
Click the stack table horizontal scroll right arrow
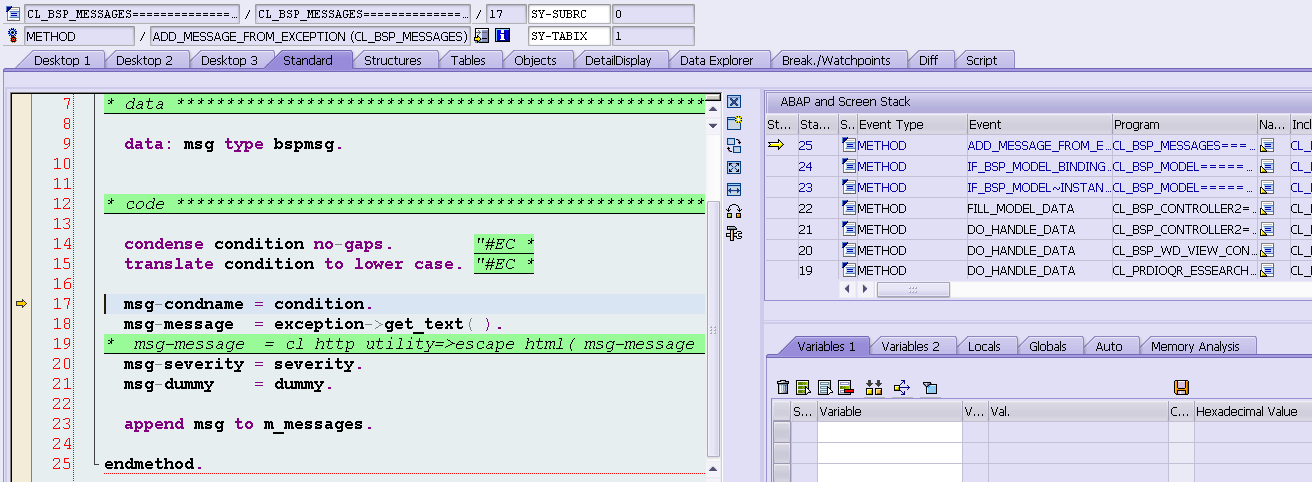pos(865,289)
